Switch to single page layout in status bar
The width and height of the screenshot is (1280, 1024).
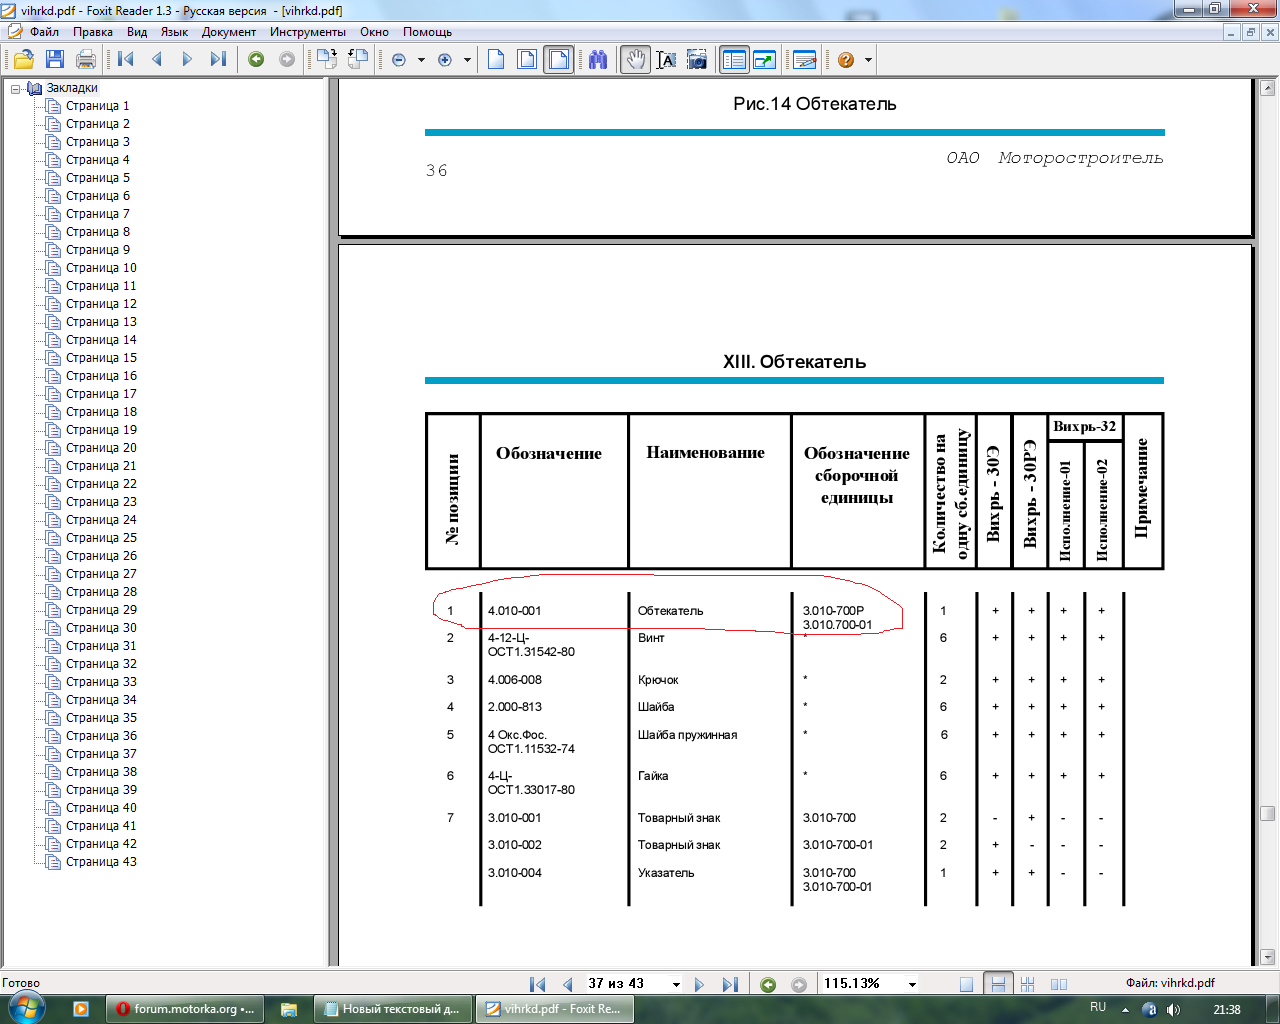tap(966, 984)
